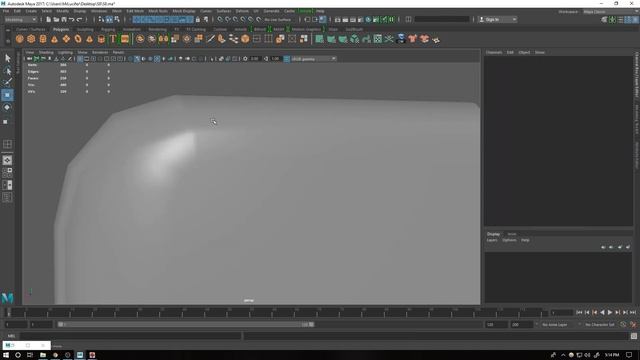This screenshot has height=360, width=640.
Task: Open the Edit Mesh menu
Action: pyautogui.click(x=135, y=11)
